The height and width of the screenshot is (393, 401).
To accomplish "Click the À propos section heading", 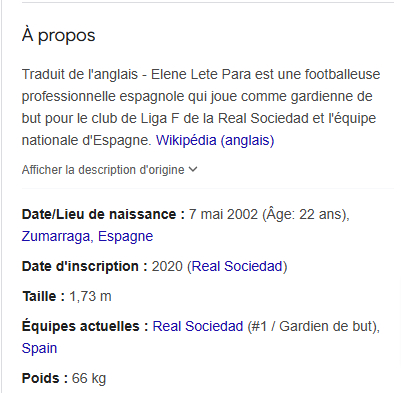I will (x=59, y=35).
